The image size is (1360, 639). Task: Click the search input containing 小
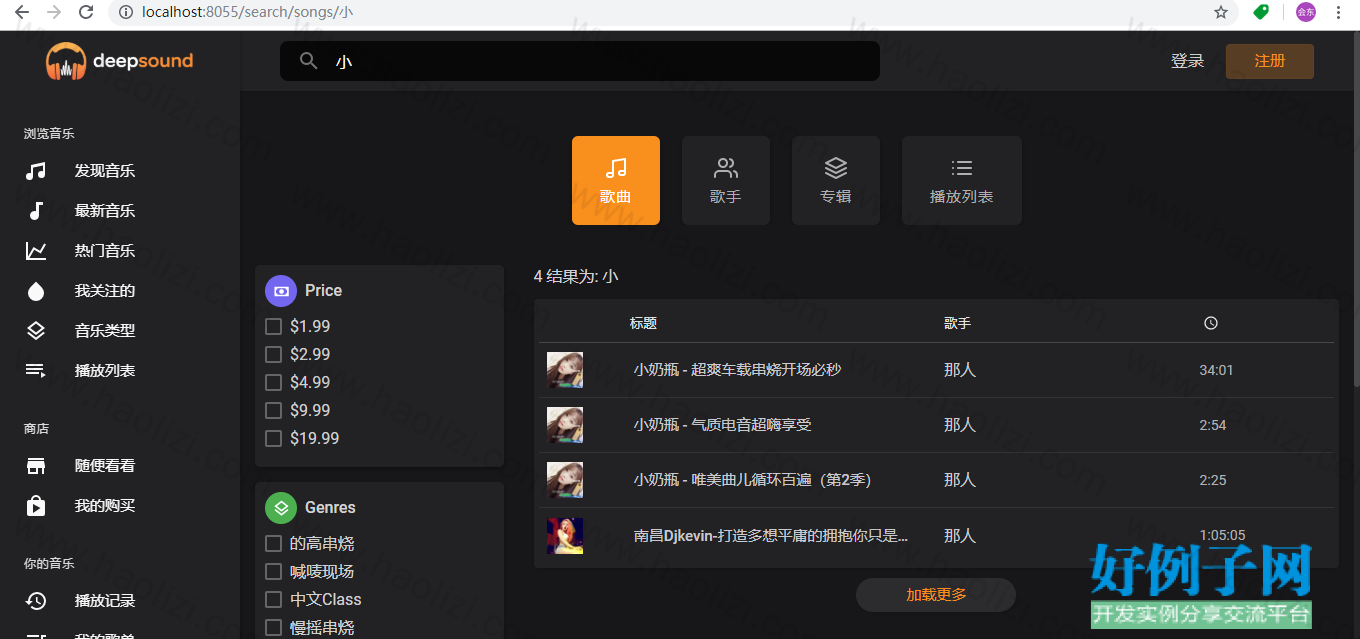[x=580, y=61]
